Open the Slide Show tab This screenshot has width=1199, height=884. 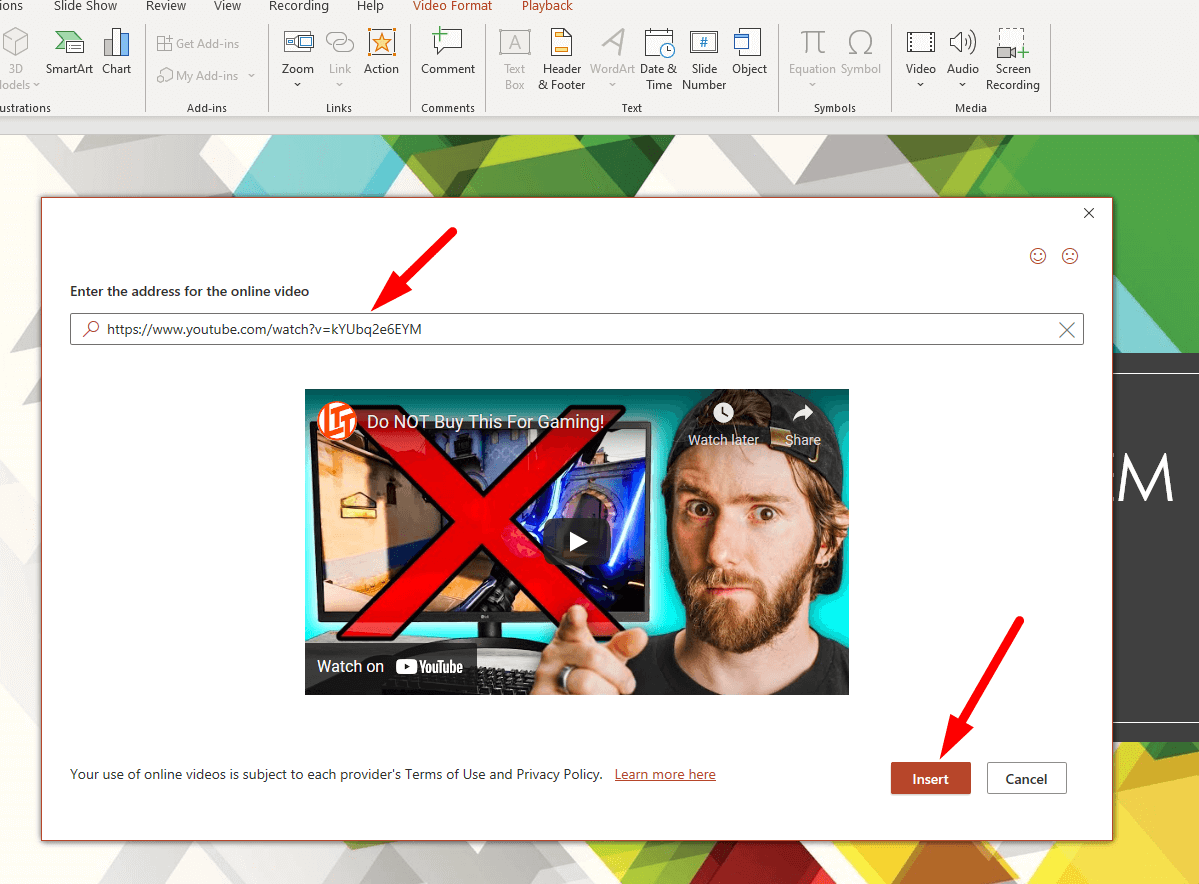[x=85, y=6]
